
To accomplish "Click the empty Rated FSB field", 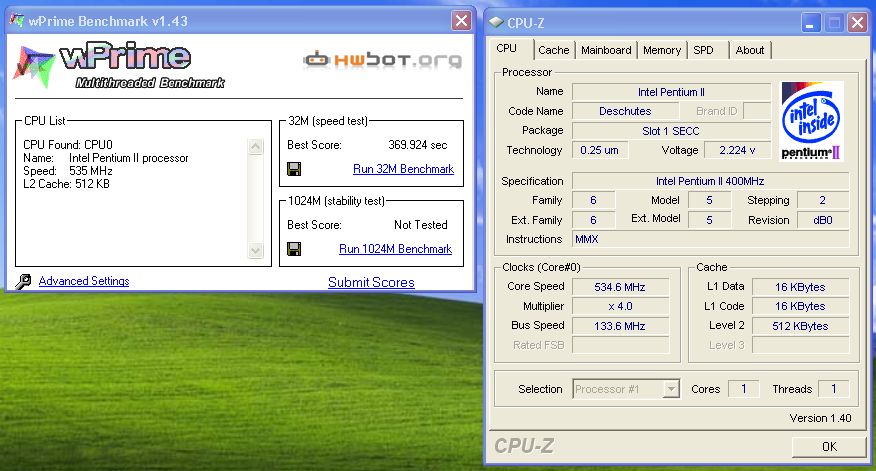I will tap(620, 345).
